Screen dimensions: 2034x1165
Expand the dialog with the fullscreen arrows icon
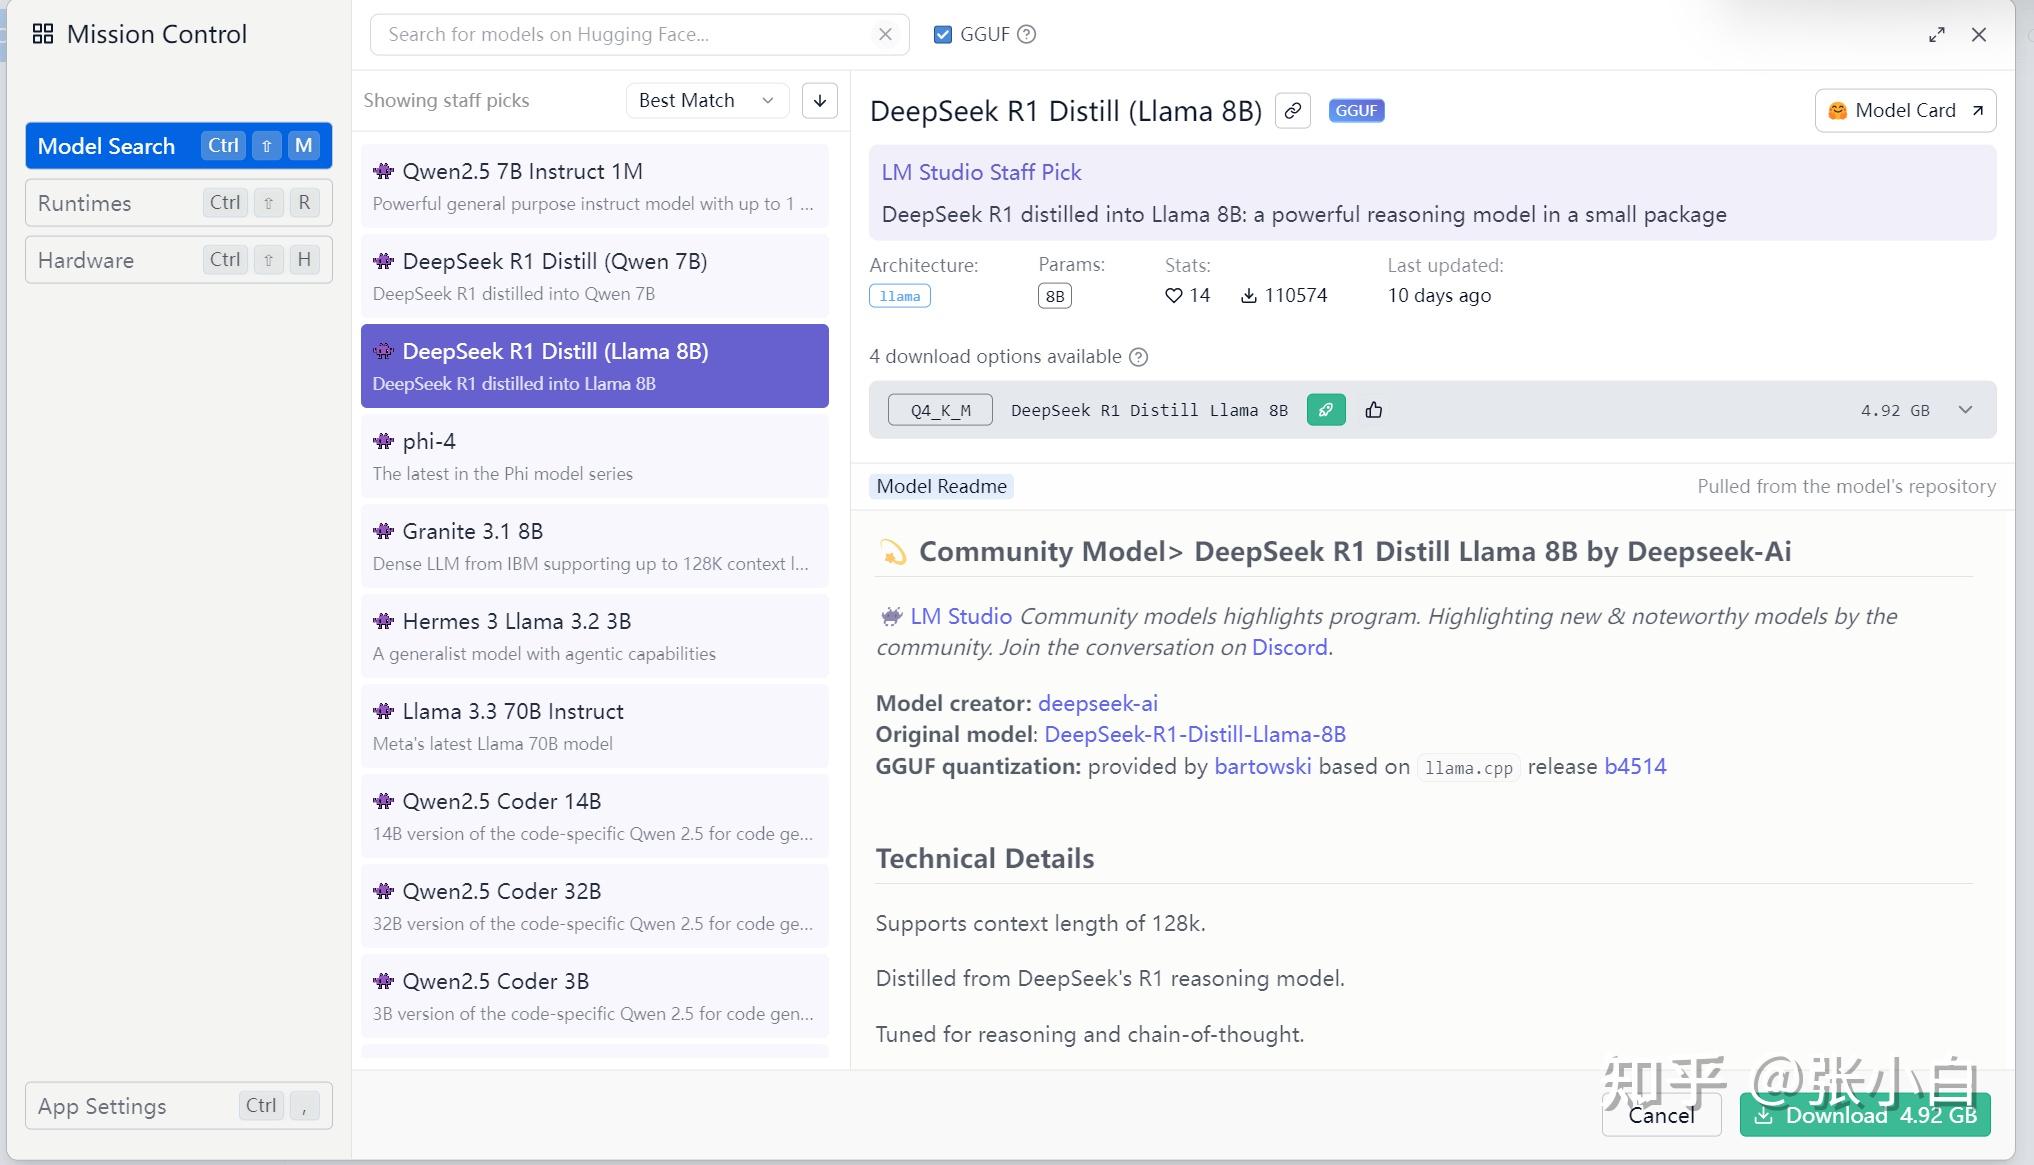coord(1936,34)
